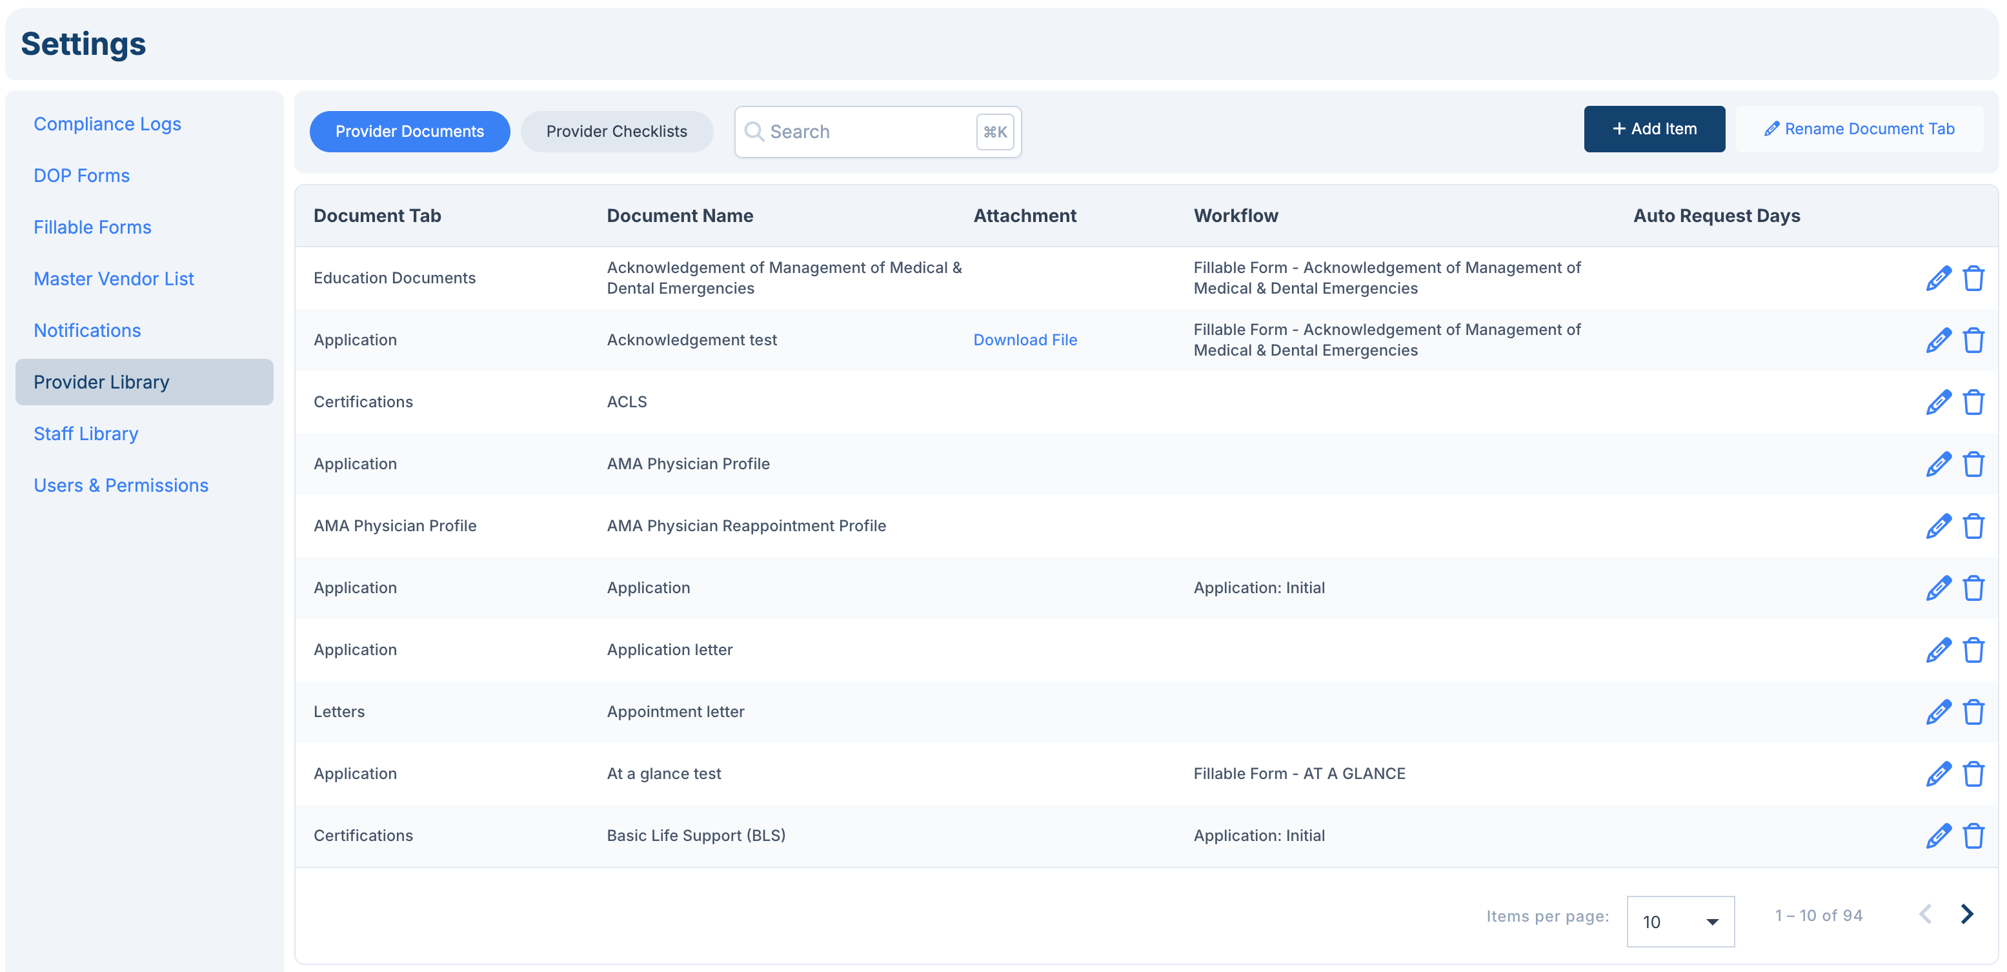Edit the ACLS document
Screen dimensions: 2007x972
coord(1938,402)
